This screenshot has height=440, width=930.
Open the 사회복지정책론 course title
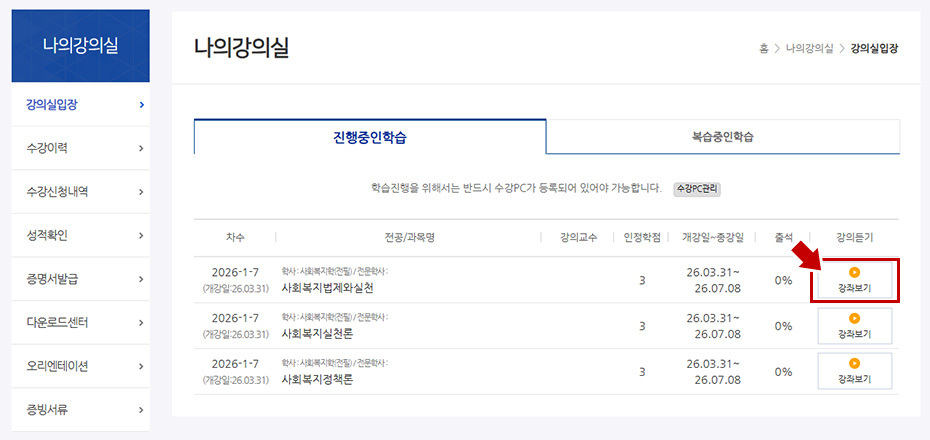click(x=318, y=380)
